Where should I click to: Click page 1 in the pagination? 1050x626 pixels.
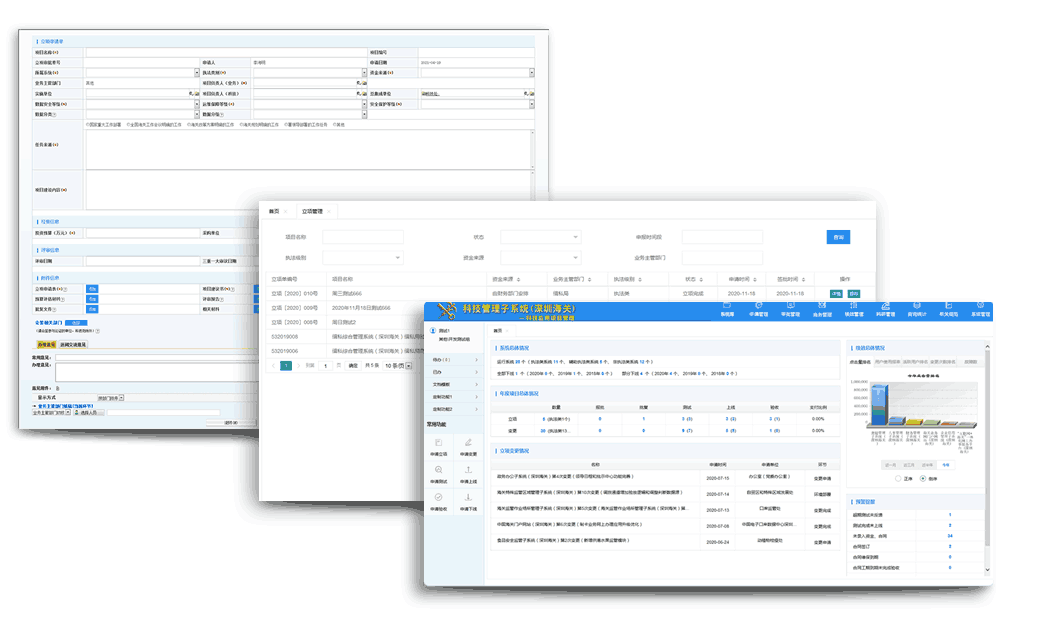click(286, 366)
